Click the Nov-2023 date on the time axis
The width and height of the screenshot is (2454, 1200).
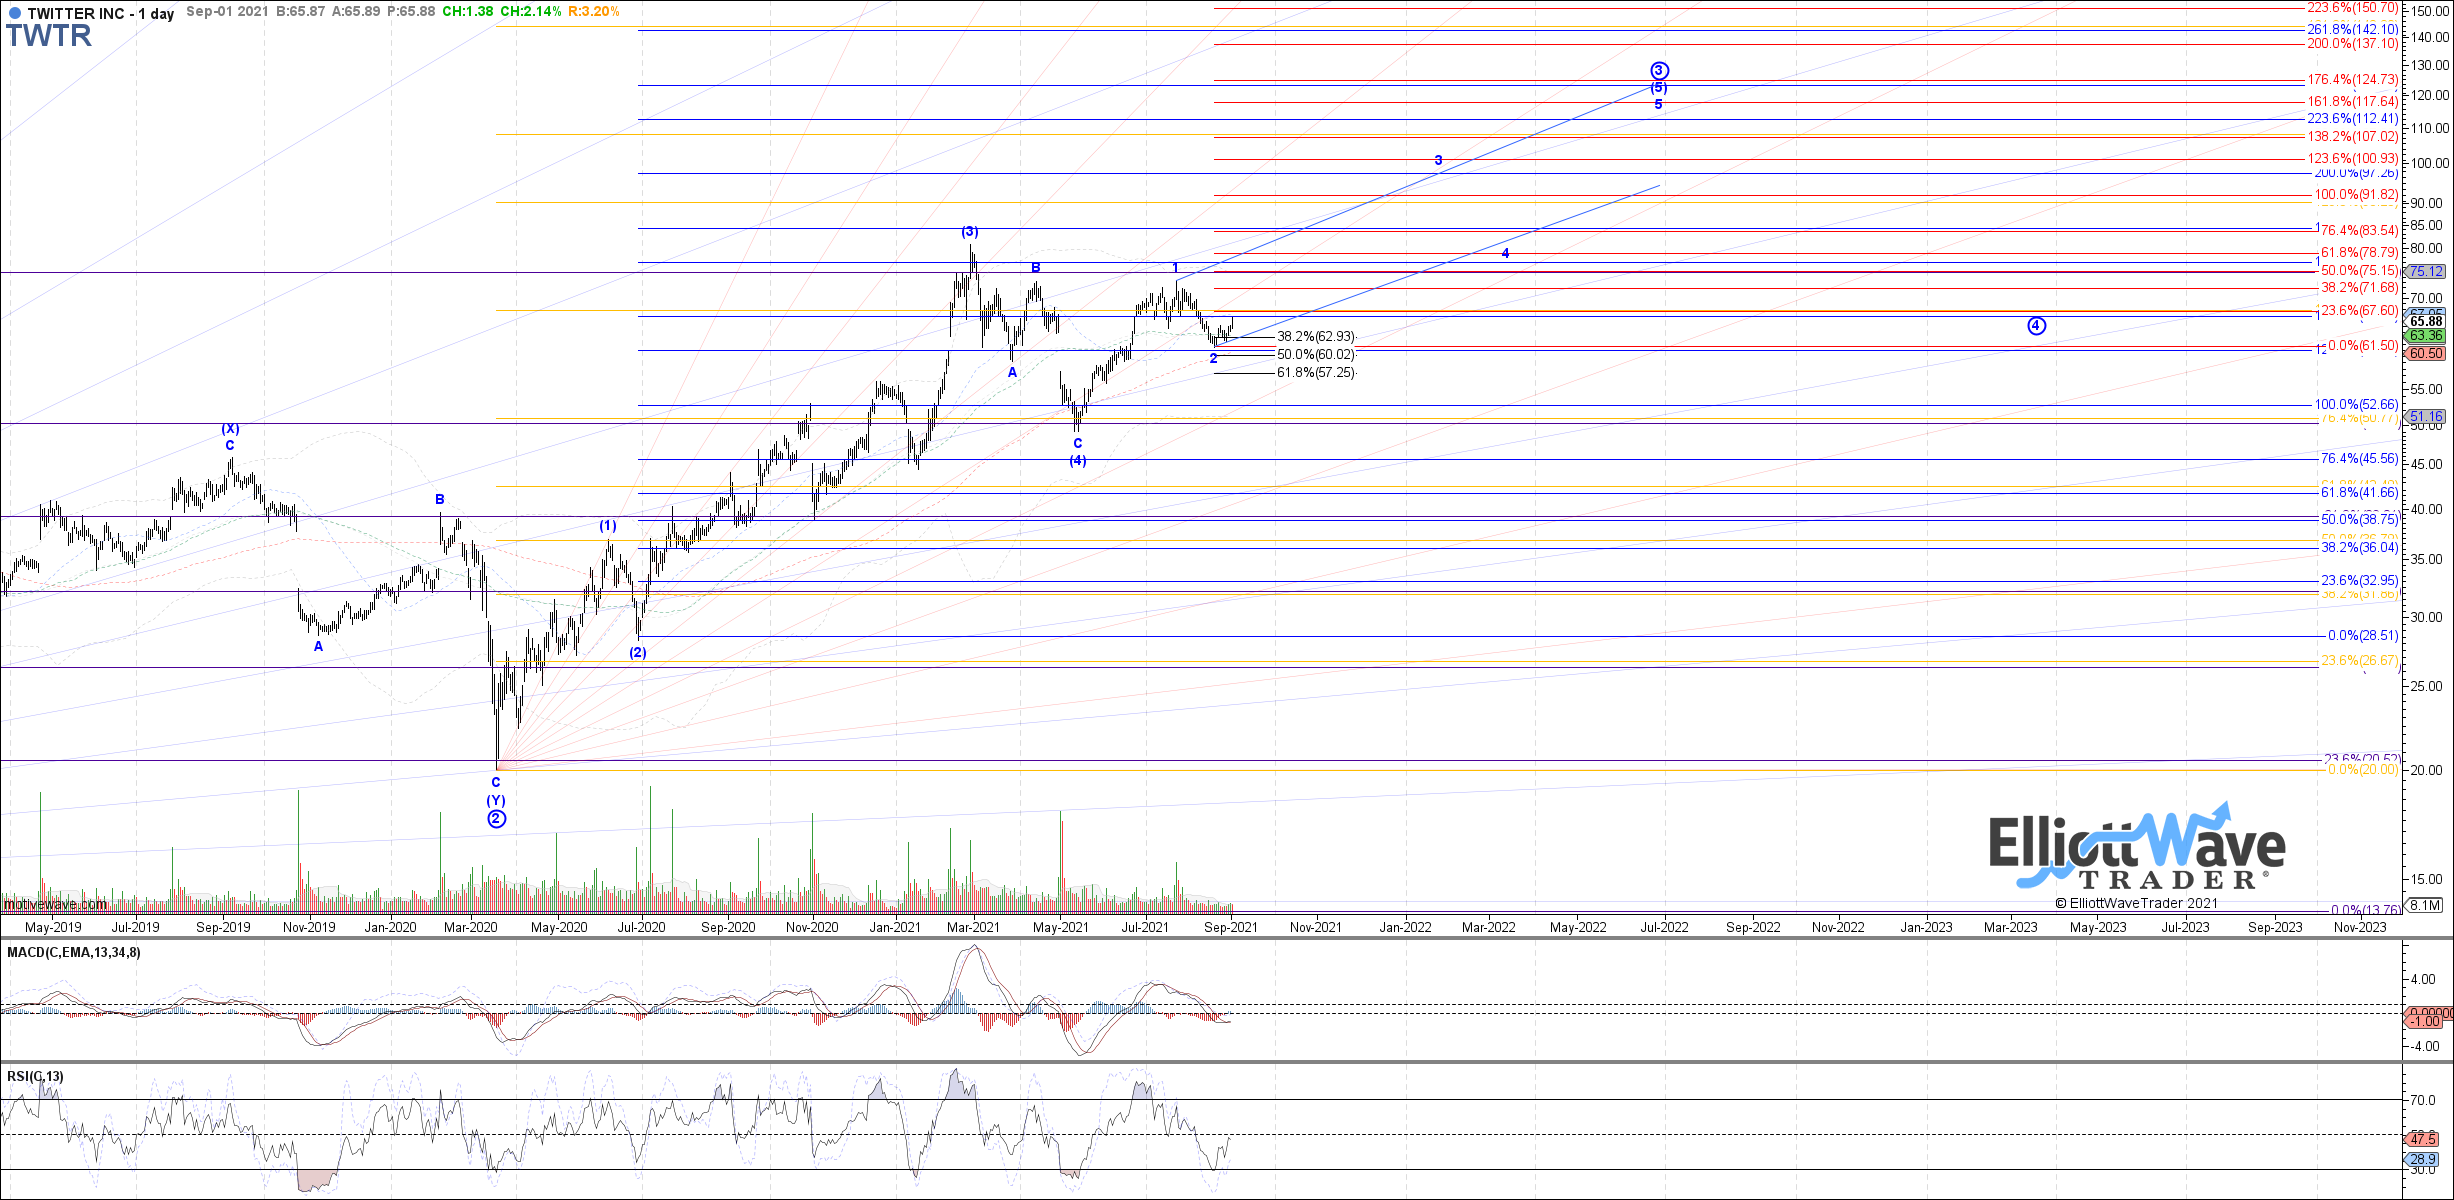[2360, 928]
